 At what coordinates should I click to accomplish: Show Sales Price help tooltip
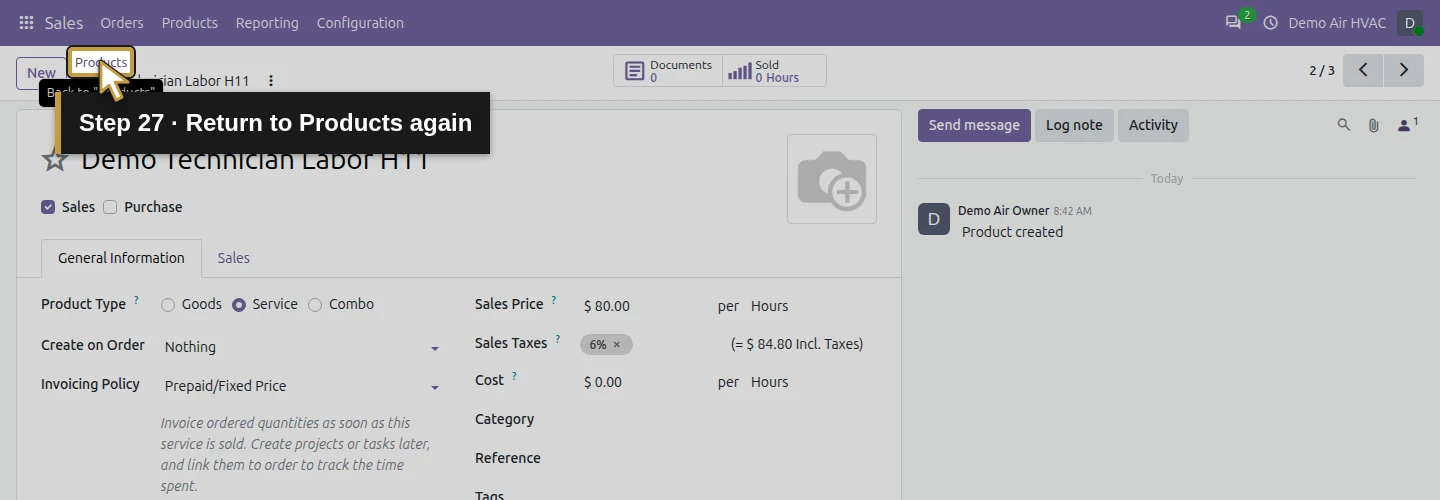(553, 300)
